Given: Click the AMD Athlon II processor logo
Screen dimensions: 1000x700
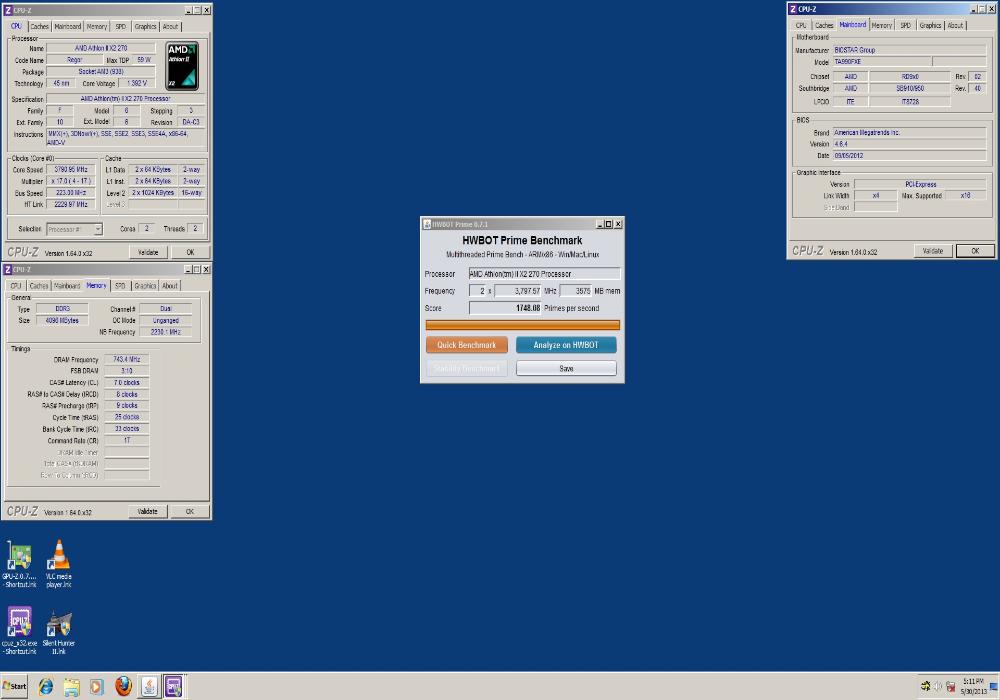Looking at the screenshot, I should 182,66.
